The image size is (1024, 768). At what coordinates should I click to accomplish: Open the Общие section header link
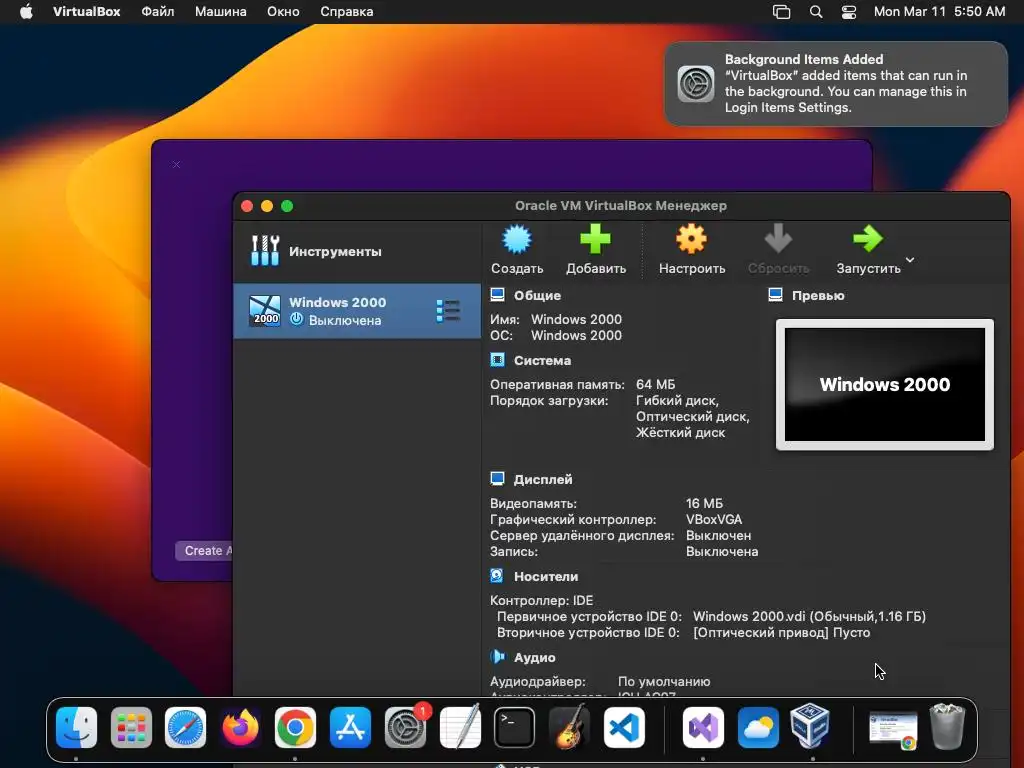pos(537,295)
